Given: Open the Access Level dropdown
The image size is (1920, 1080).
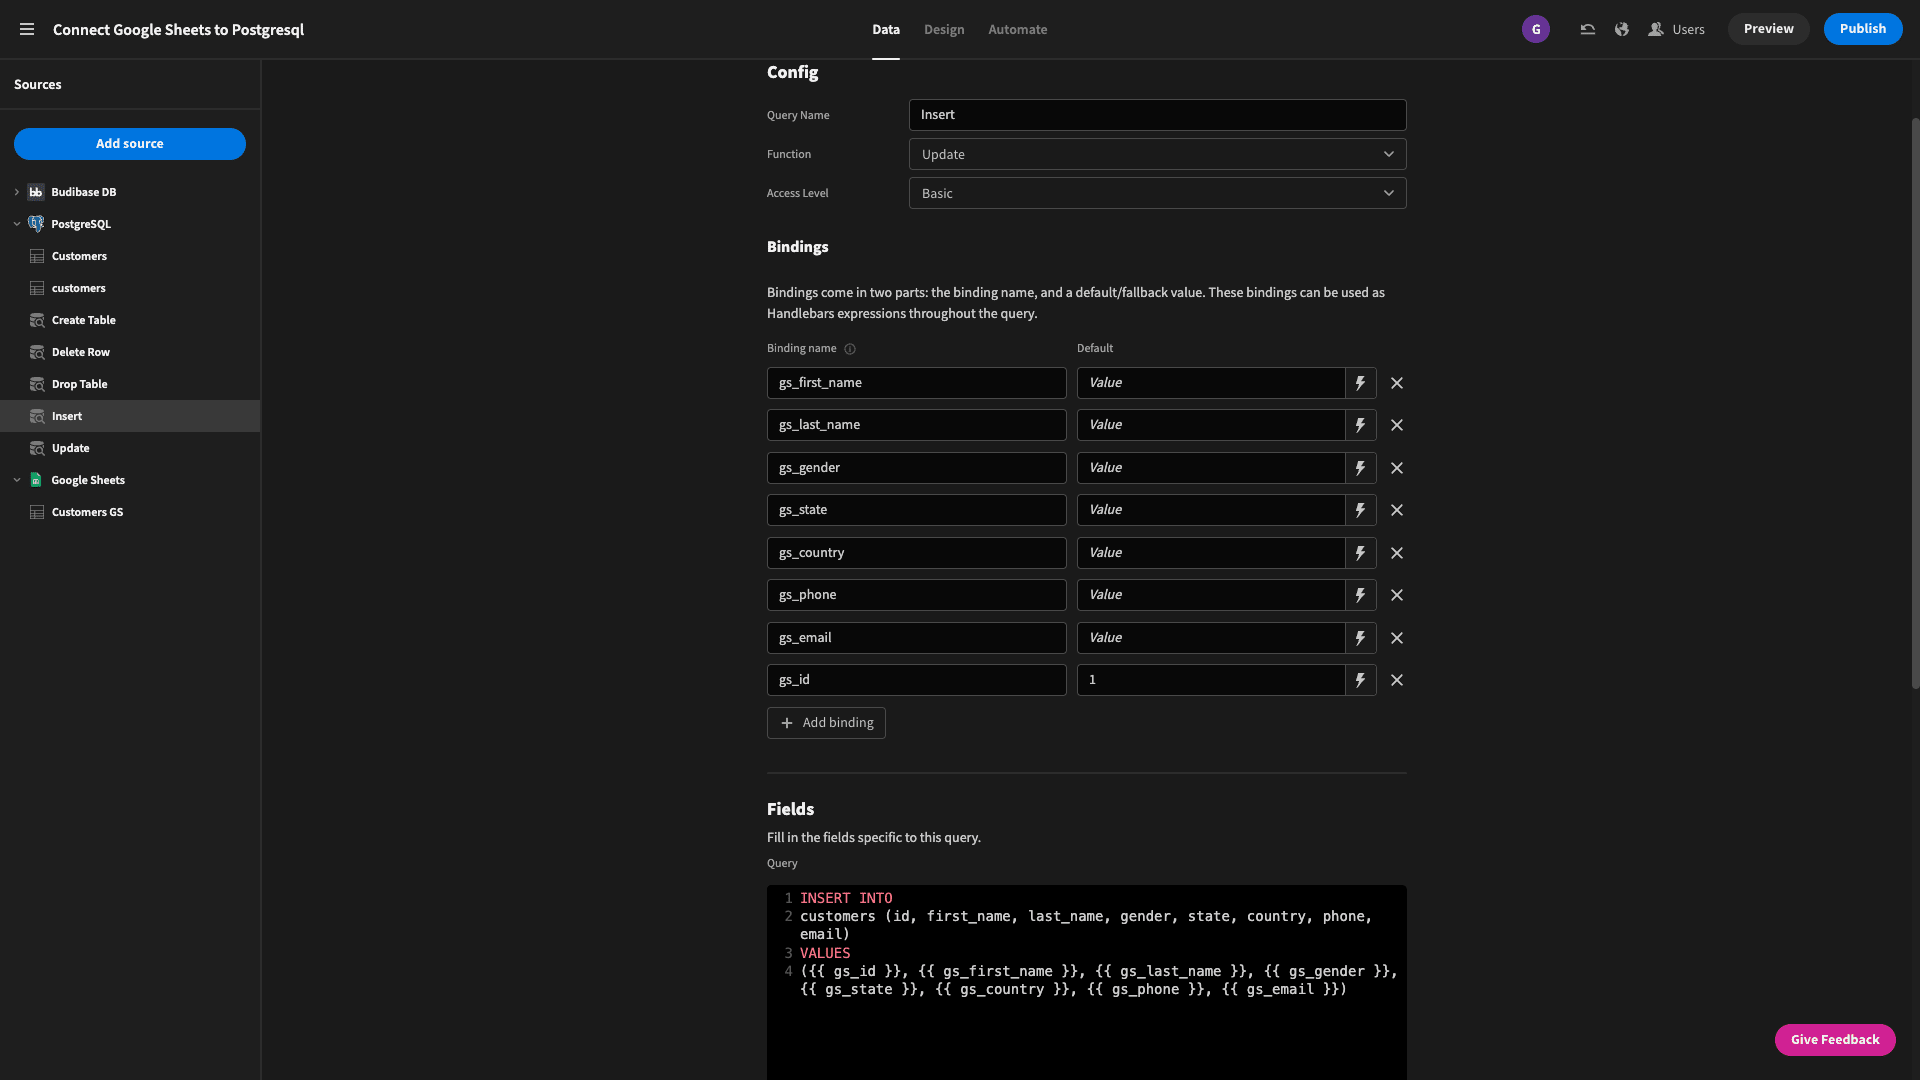Looking at the screenshot, I should [x=1157, y=193].
